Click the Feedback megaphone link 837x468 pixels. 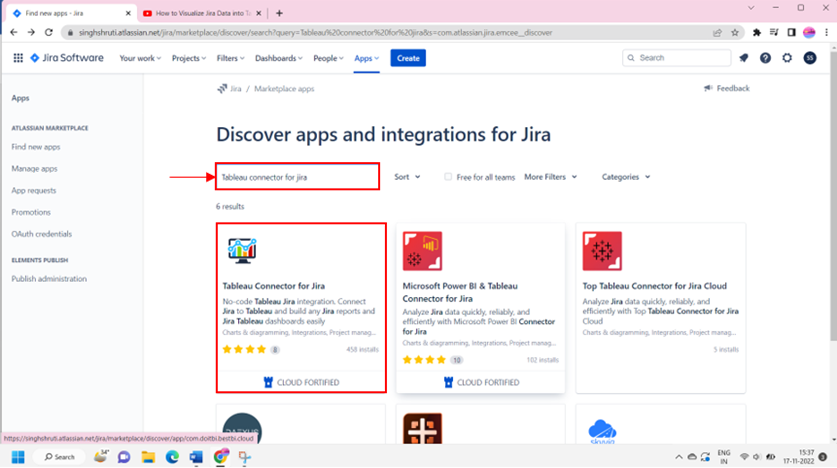(x=727, y=88)
